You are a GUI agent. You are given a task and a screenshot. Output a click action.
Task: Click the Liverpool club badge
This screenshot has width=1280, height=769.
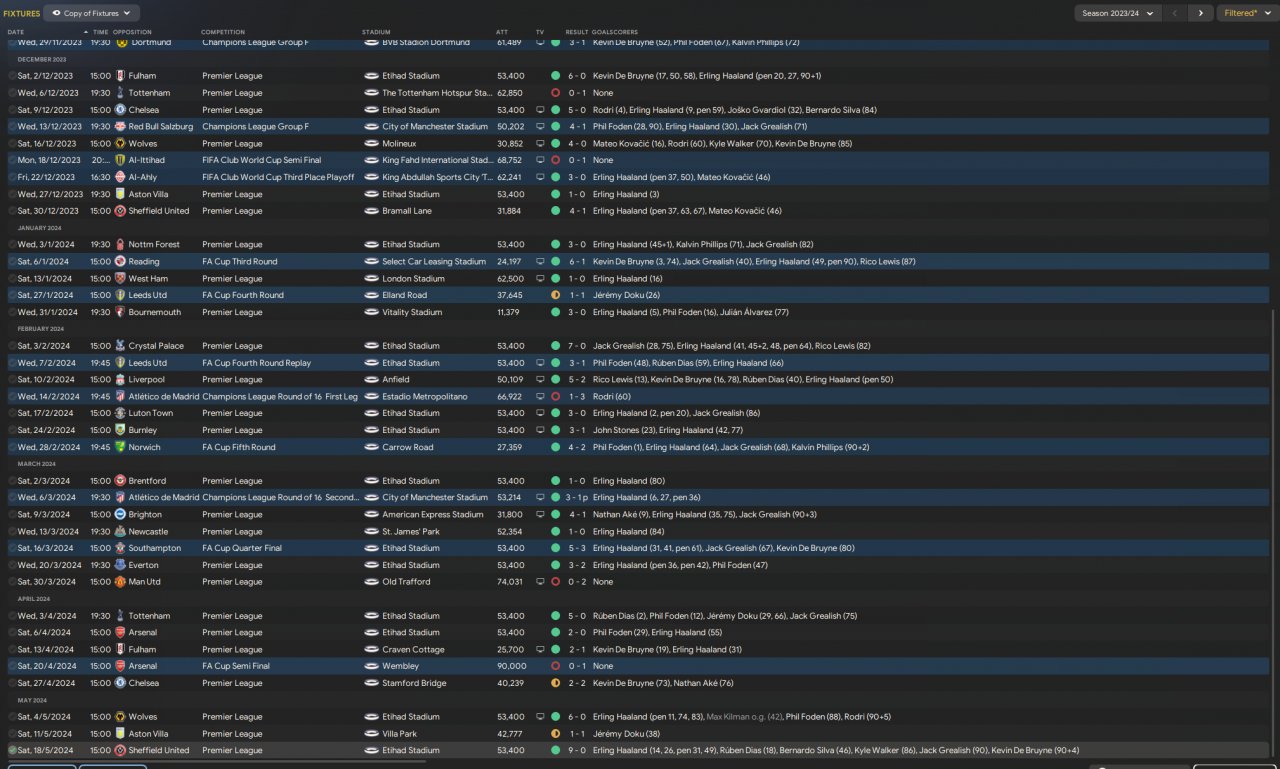click(x=121, y=380)
